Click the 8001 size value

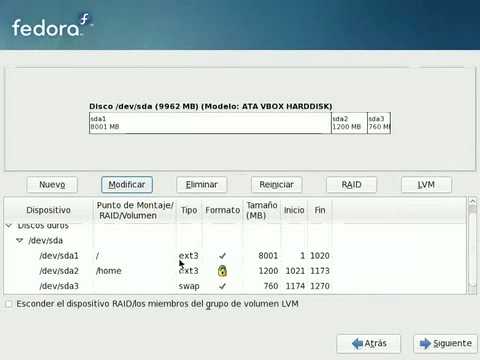click(268, 256)
